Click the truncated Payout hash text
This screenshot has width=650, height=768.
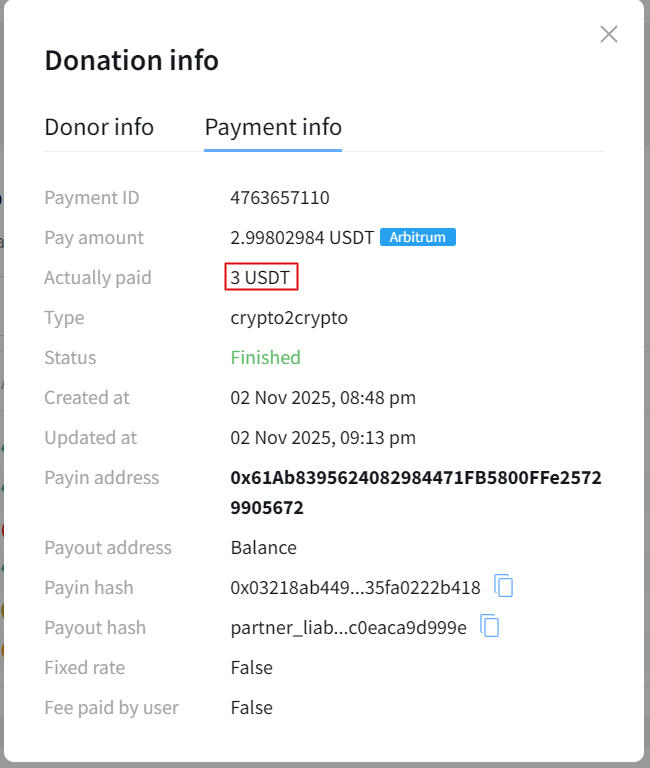(348, 627)
